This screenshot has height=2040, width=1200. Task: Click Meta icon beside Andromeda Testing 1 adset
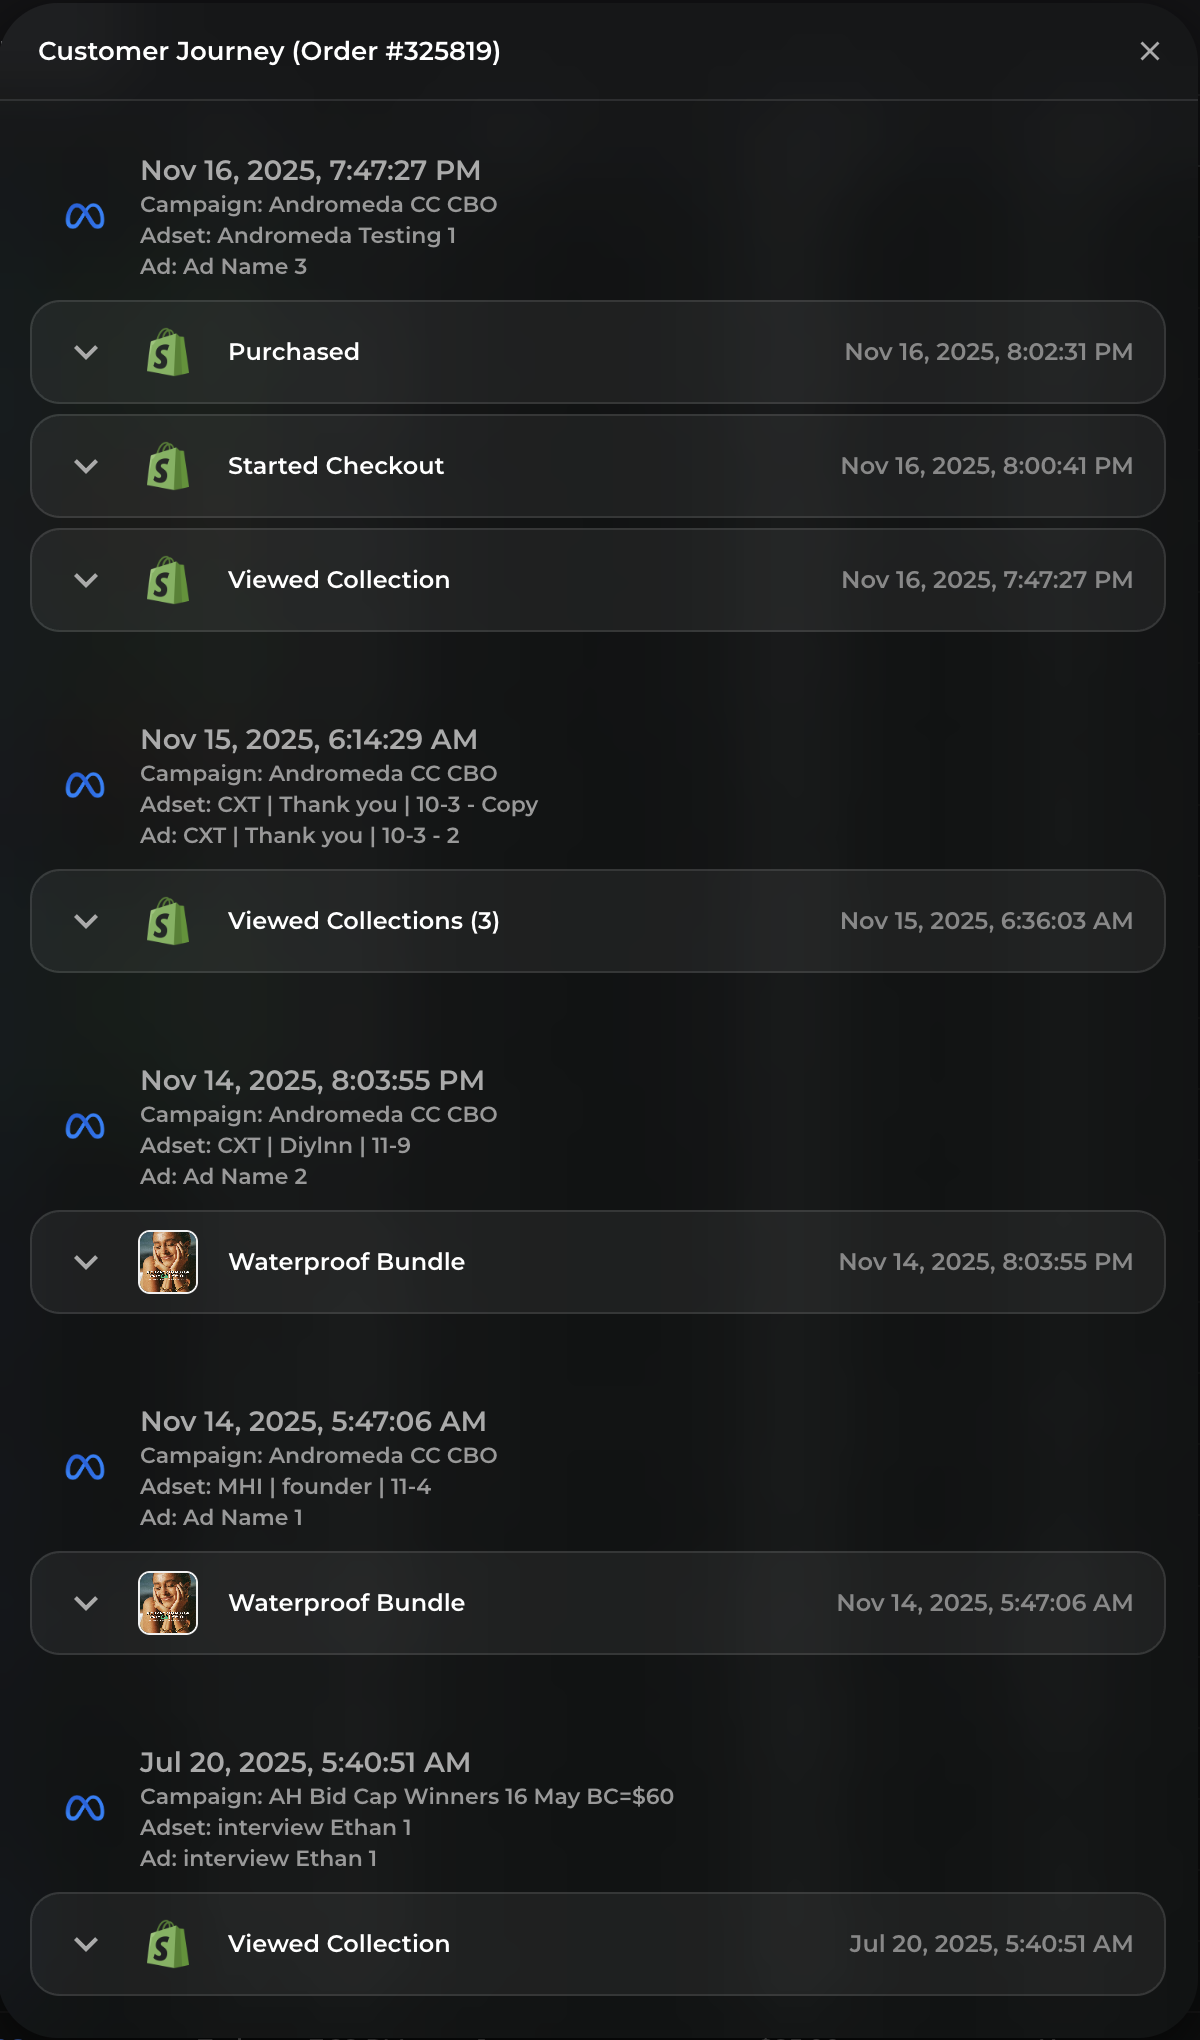point(85,216)
